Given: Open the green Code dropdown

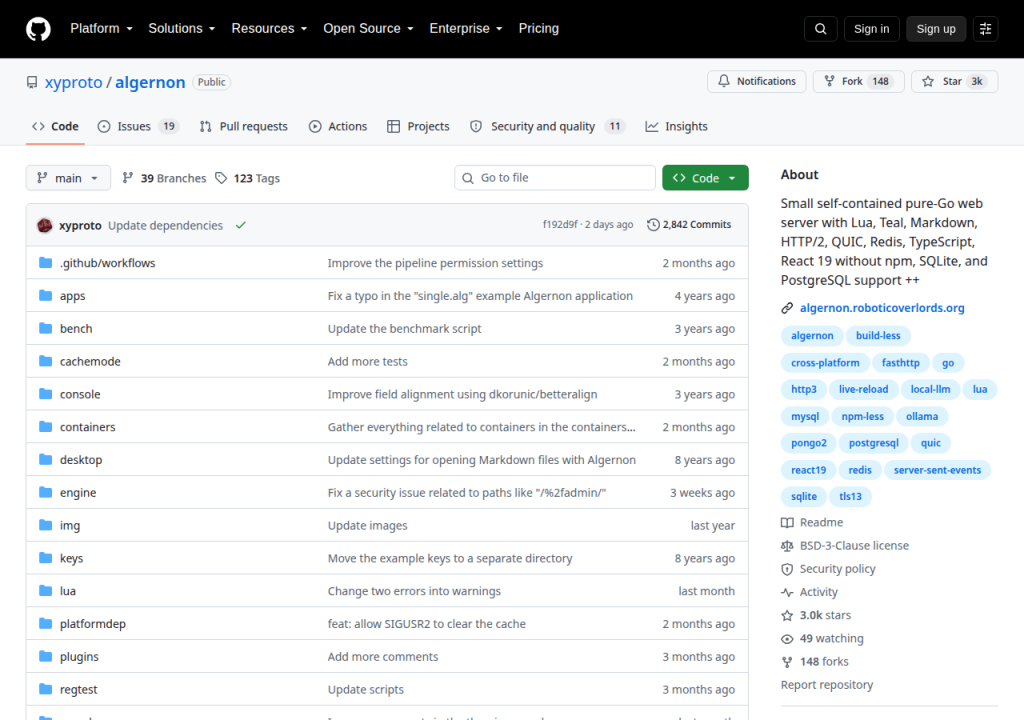Looking at the screenshot, I should [705, 178].
